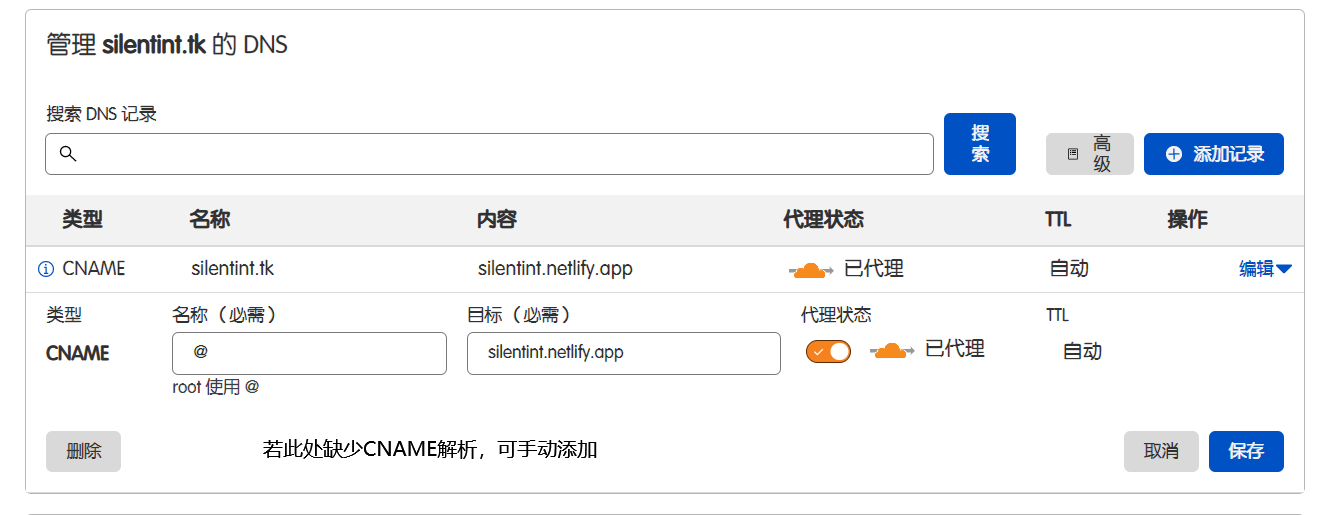Click the orange cloud icon in record row
This screenshot has height=515, width=1322.
pos(811,269)
